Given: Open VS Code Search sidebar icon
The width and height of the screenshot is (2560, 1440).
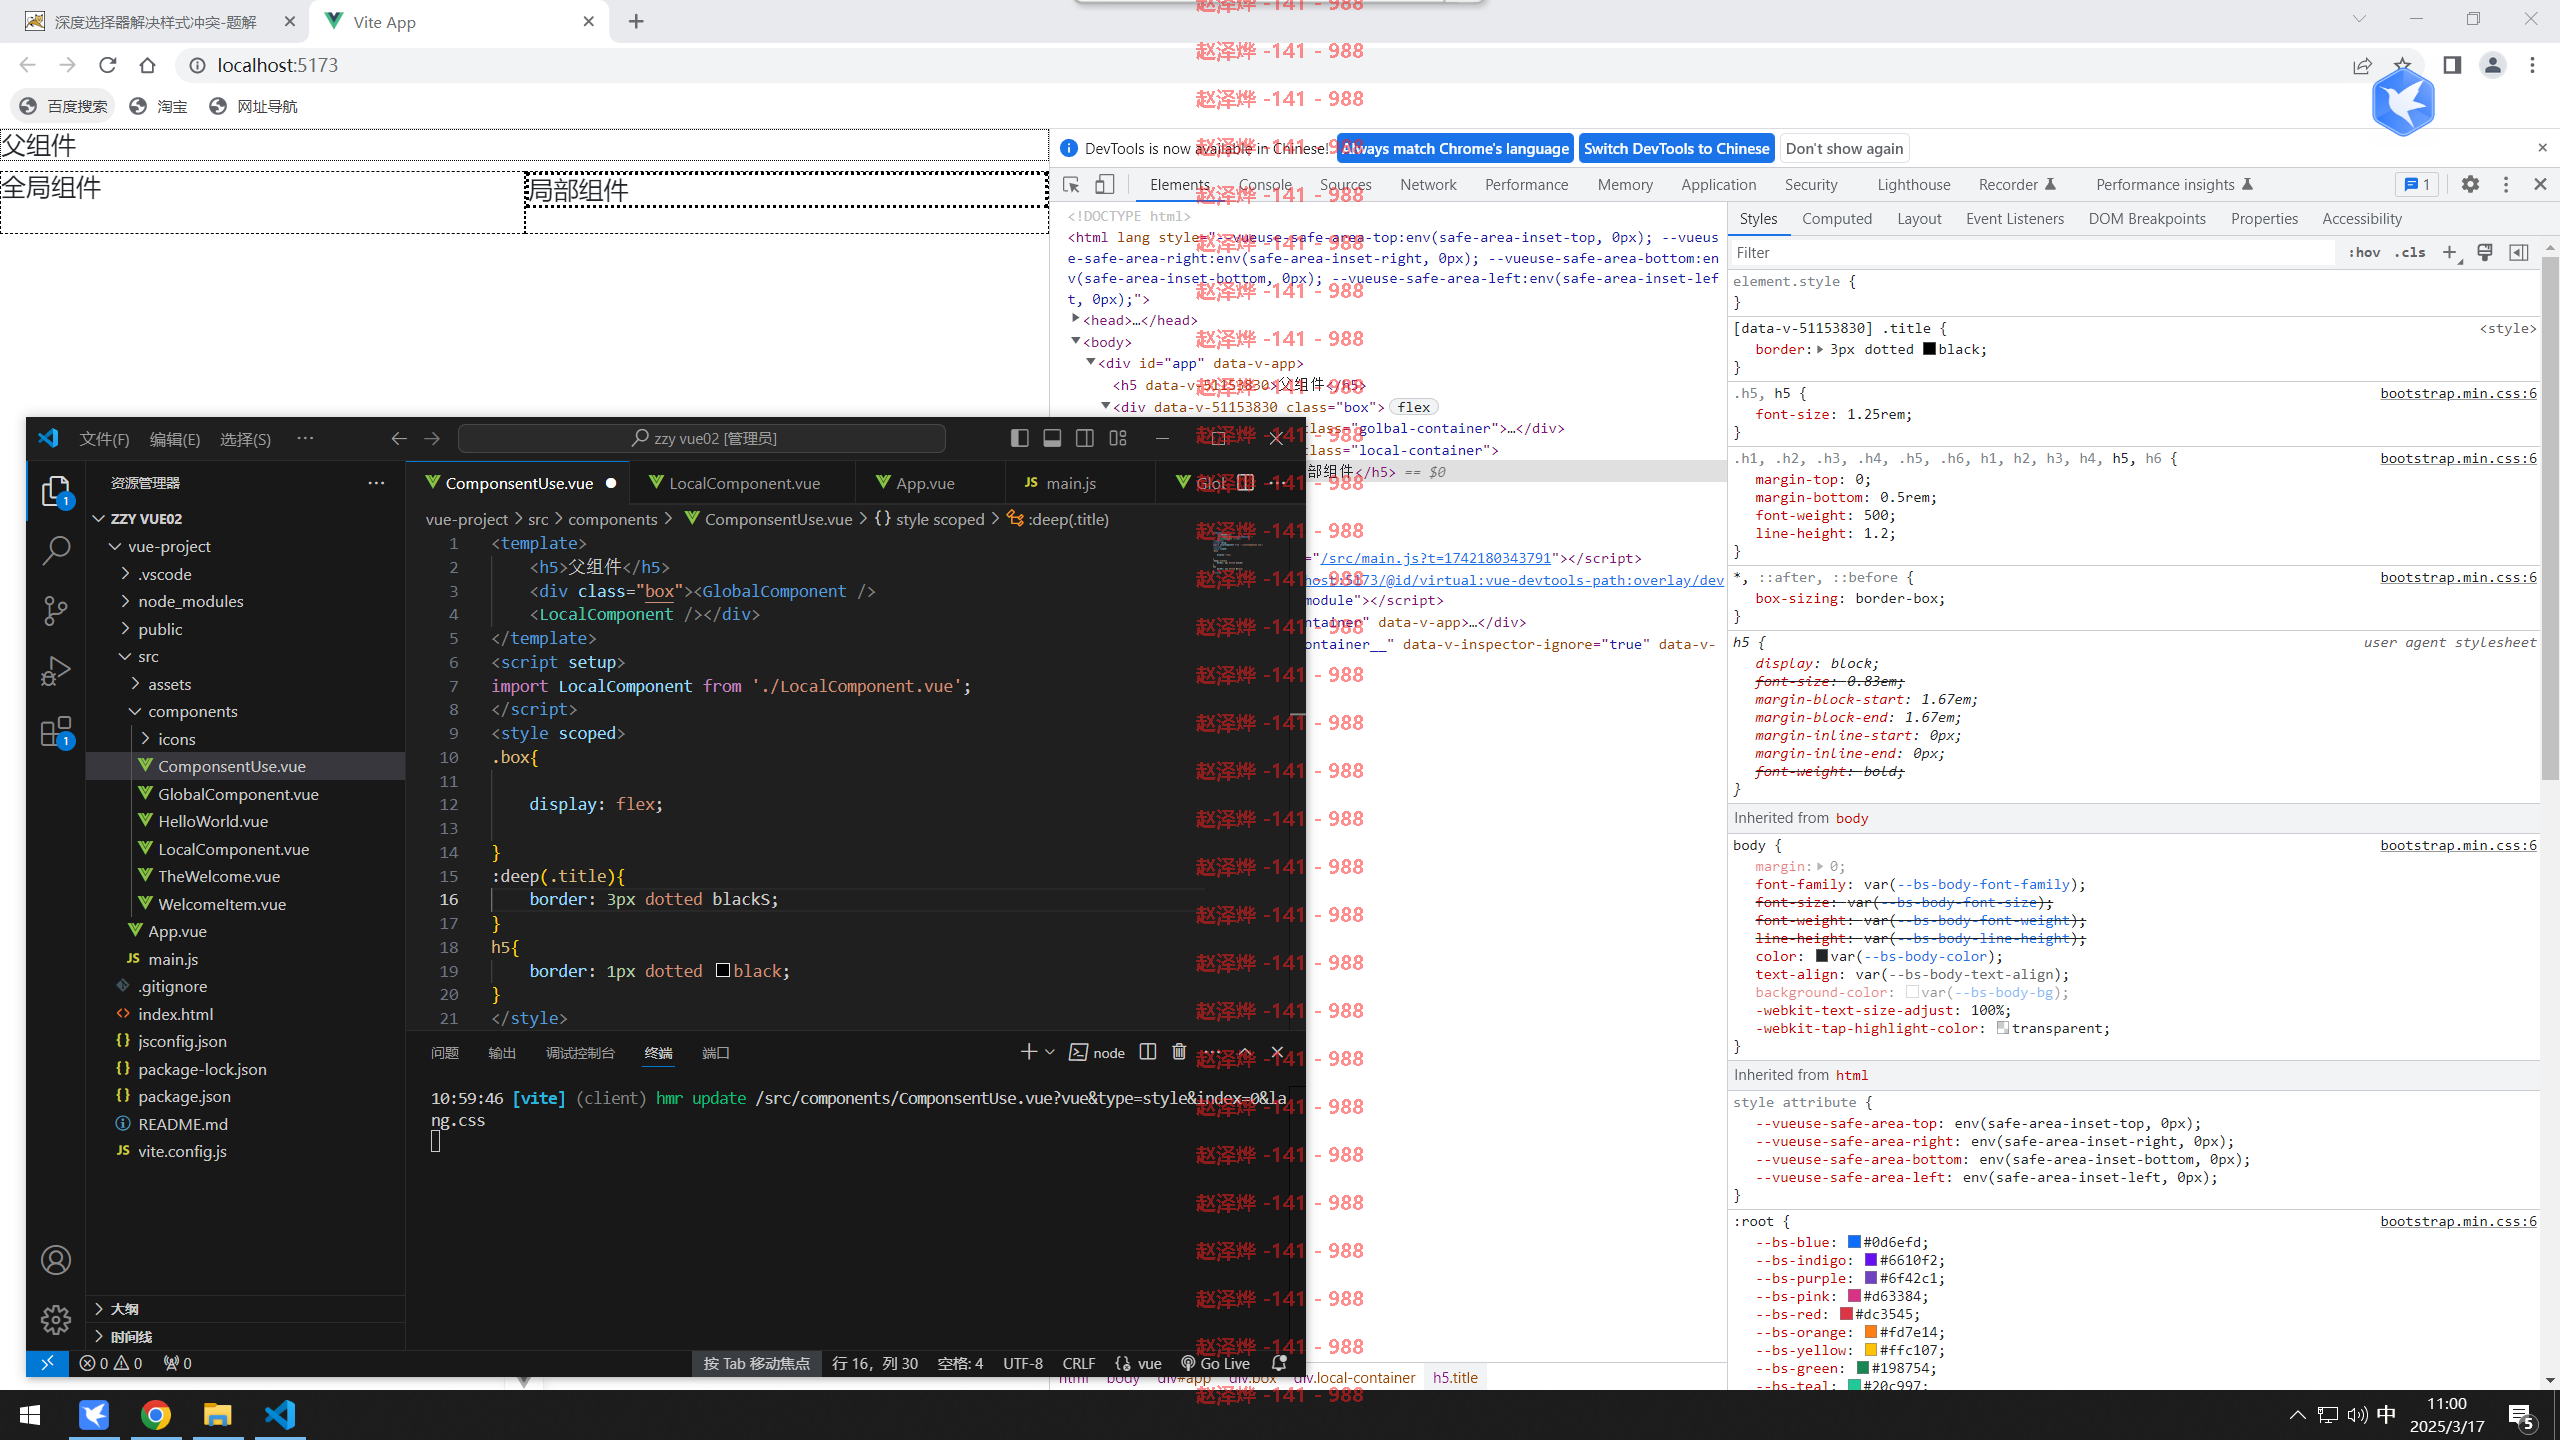Looking at the screenshot, I should [x=56, y=550].
